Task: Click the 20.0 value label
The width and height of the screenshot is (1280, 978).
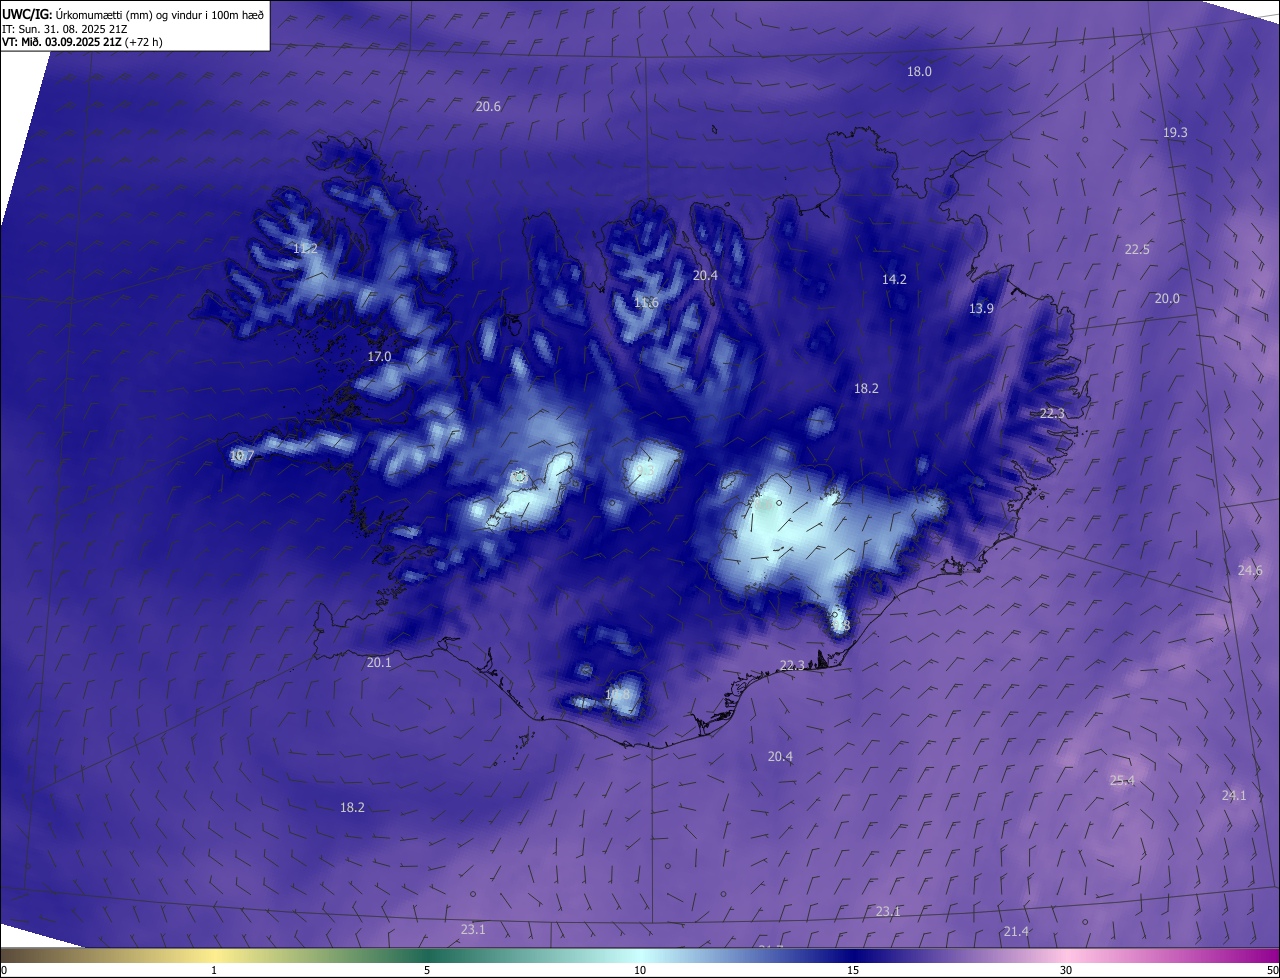Action: 1167,299
